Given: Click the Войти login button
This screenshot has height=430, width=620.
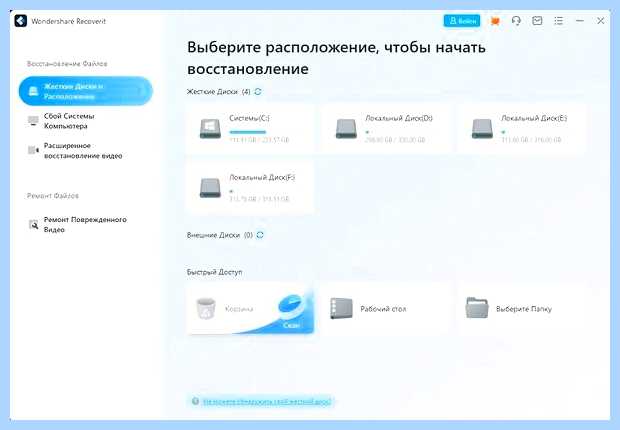Looking at the screenshot, I should coord(462,21).
